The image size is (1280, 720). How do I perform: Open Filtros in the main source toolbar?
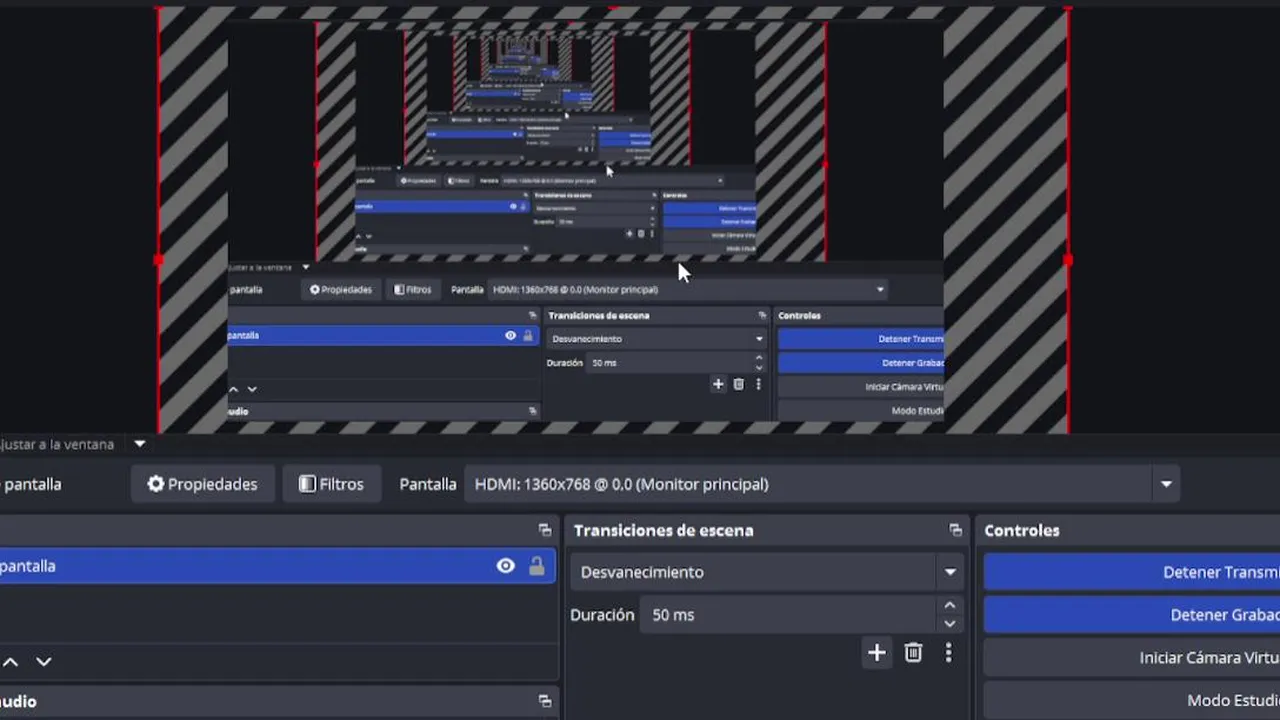tap(331, 484)
